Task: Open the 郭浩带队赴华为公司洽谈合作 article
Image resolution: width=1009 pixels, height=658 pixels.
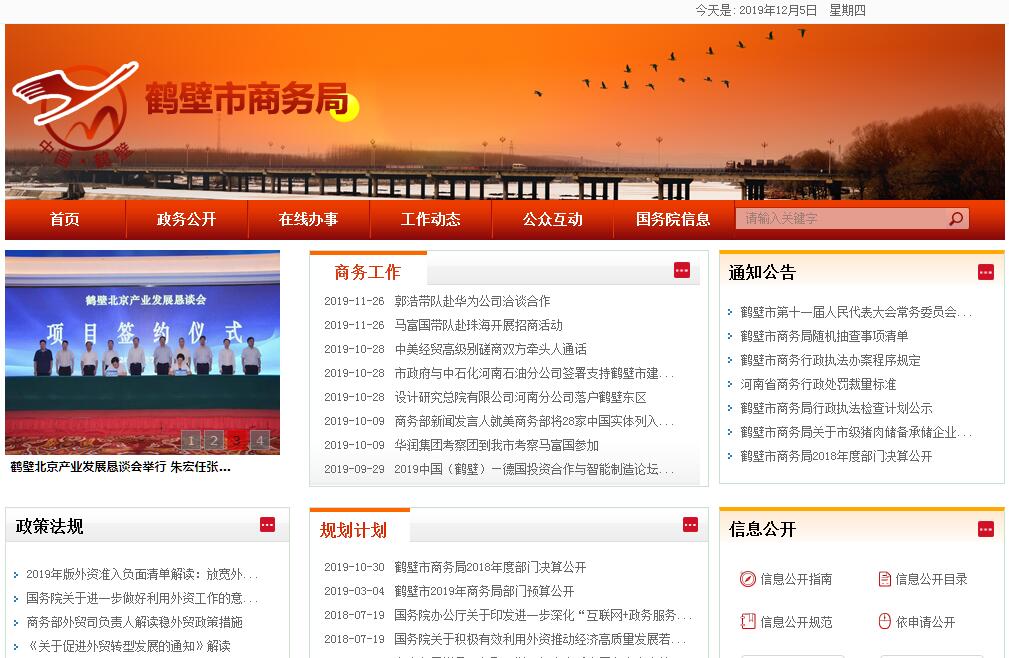Action: (472, 301)
